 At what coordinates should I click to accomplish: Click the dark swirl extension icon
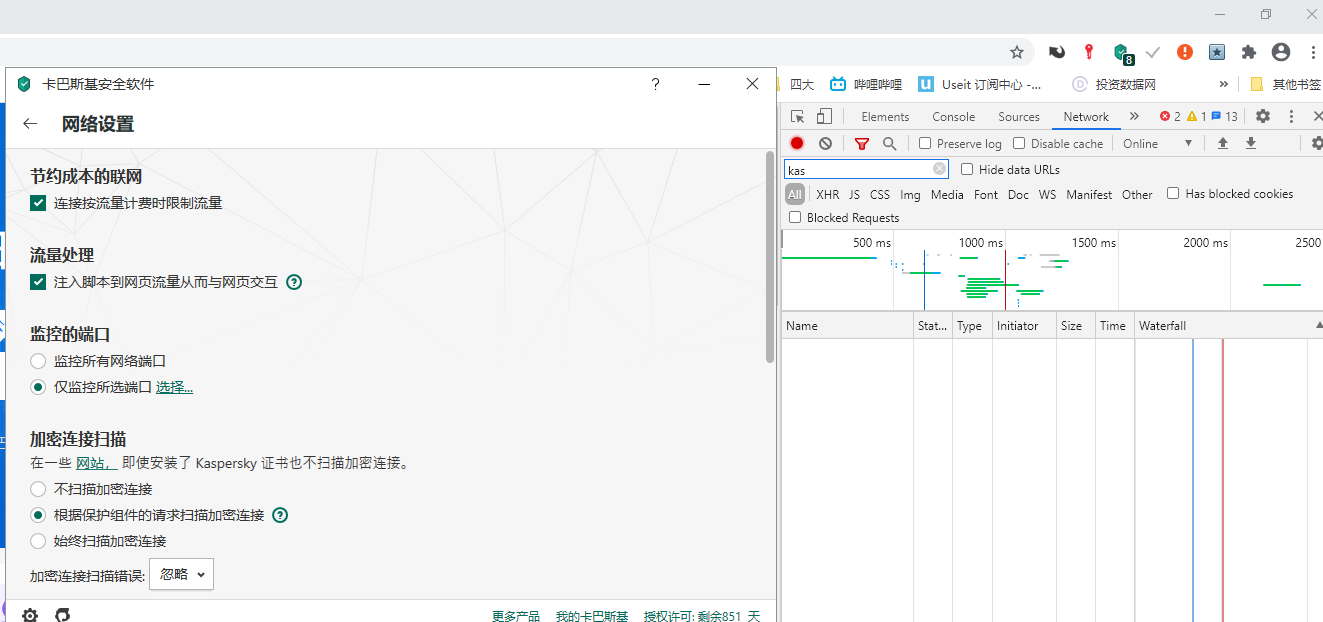[1057, 52]
